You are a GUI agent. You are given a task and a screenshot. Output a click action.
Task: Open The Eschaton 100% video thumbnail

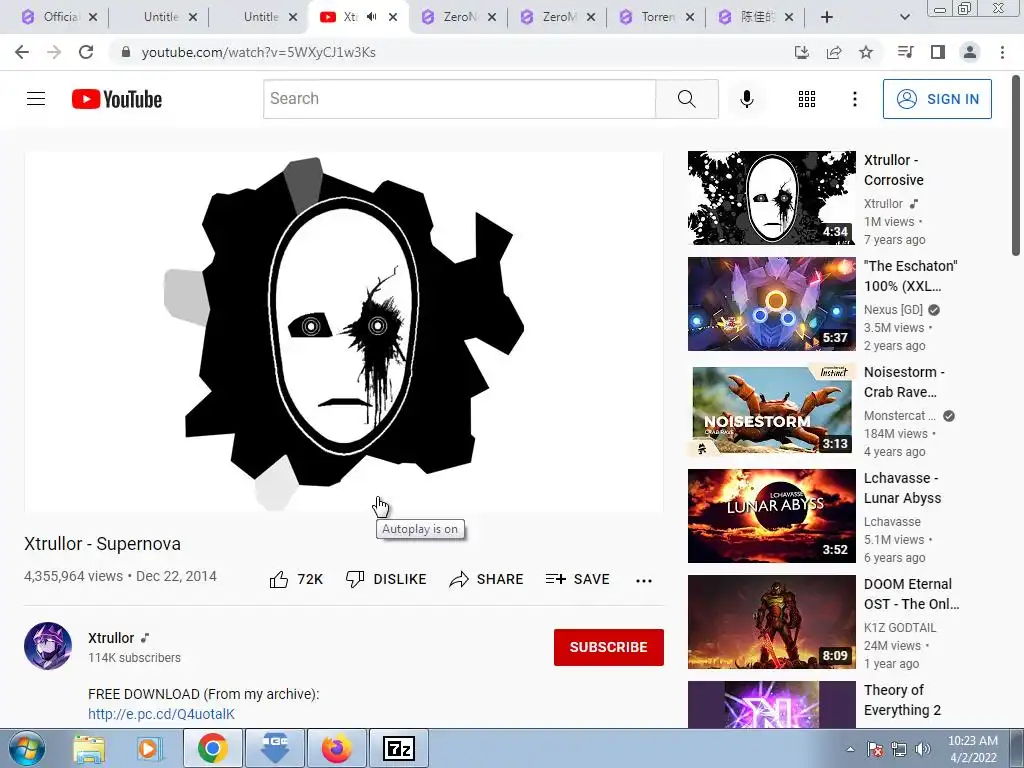[771, 304]
